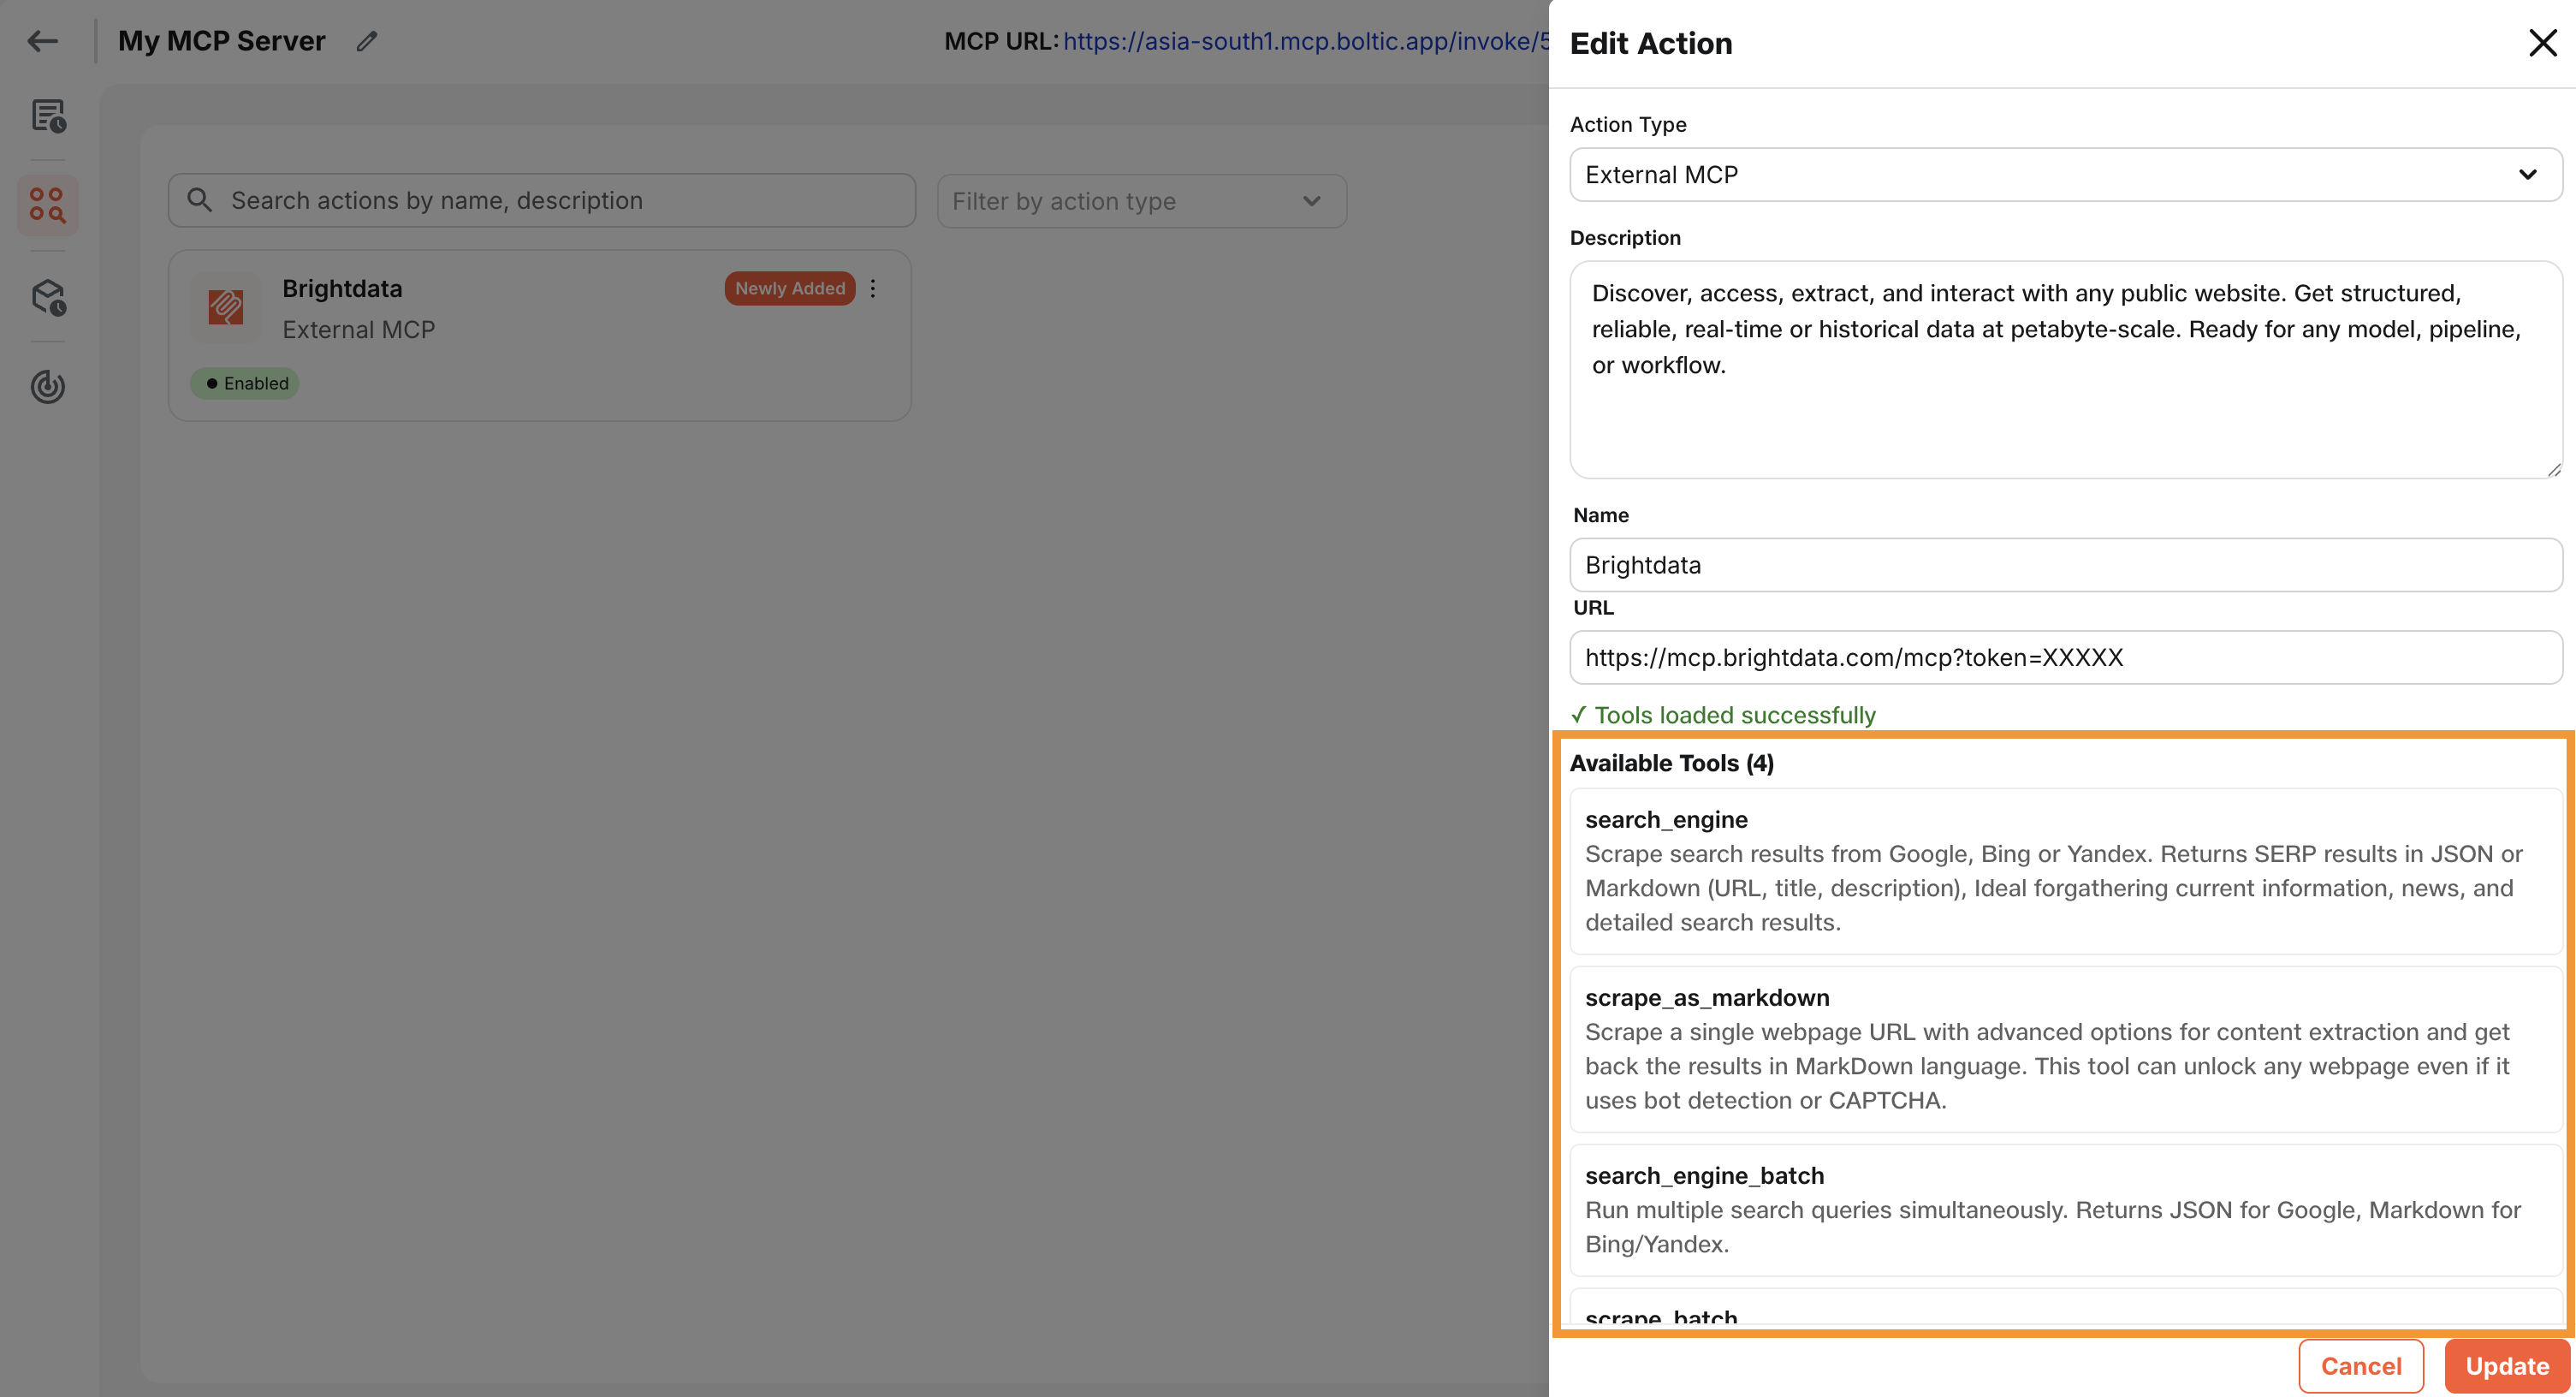This screenshot has width=2576, height=1397.
Task: Click the URL input field
Action: [2064, 657]
